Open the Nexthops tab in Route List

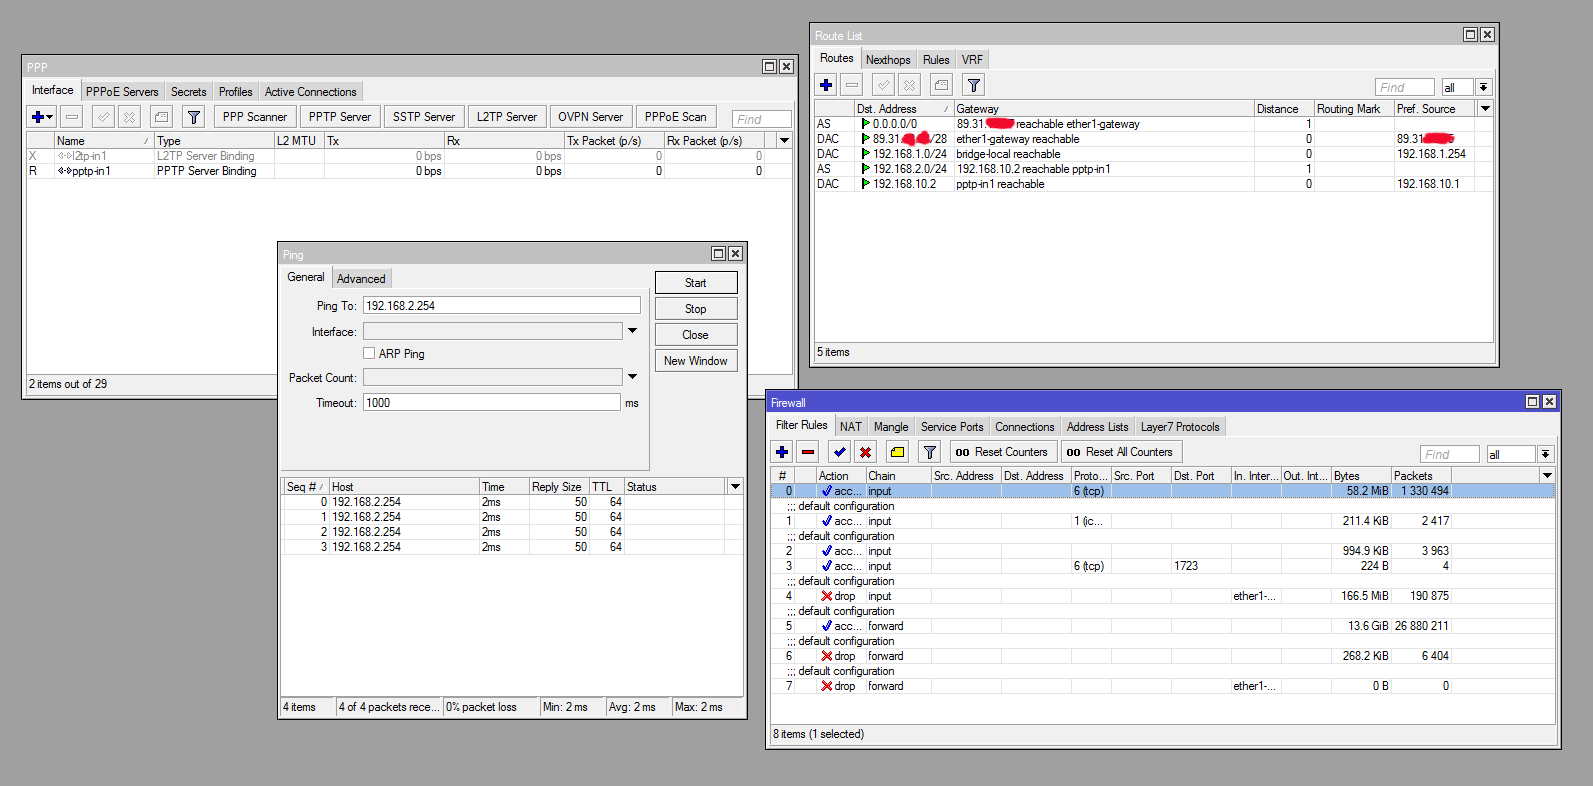[888, 59]
